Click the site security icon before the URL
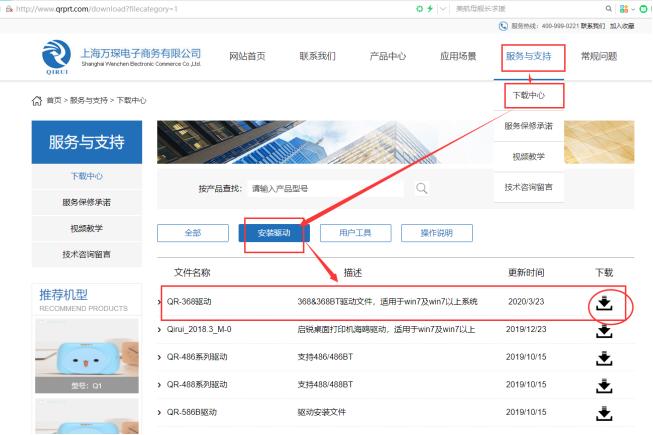Screen dimensions: 653x435 (9, 9)
